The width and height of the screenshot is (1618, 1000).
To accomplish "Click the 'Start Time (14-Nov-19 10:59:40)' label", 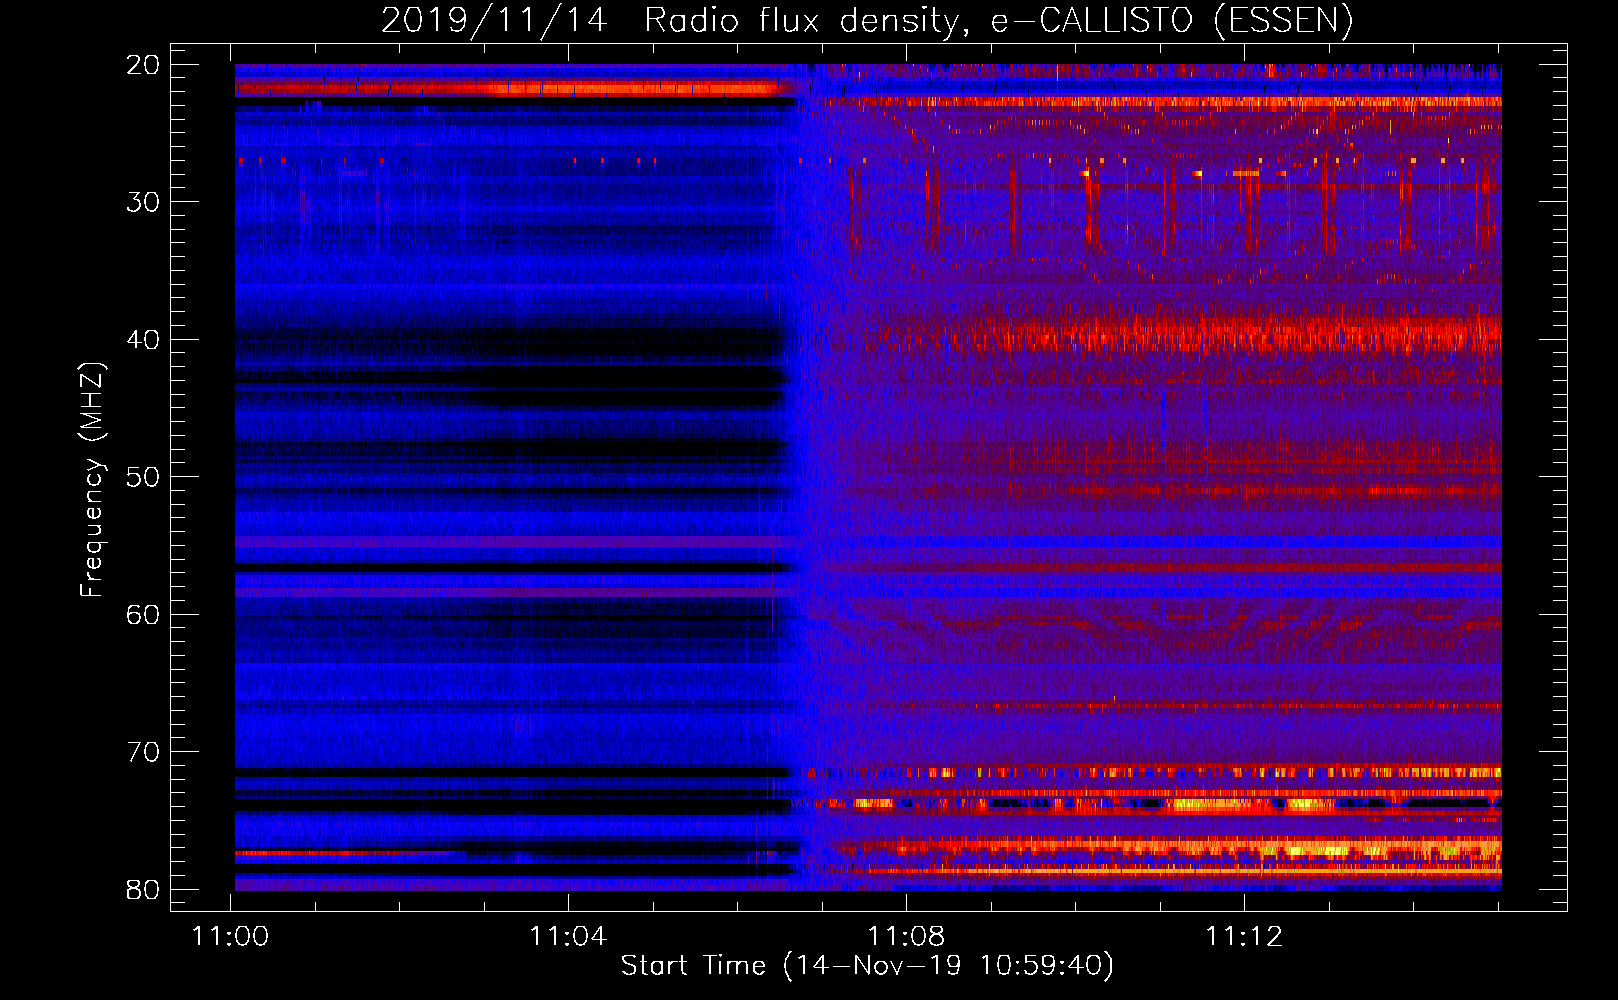I will (x=867, y=966).
